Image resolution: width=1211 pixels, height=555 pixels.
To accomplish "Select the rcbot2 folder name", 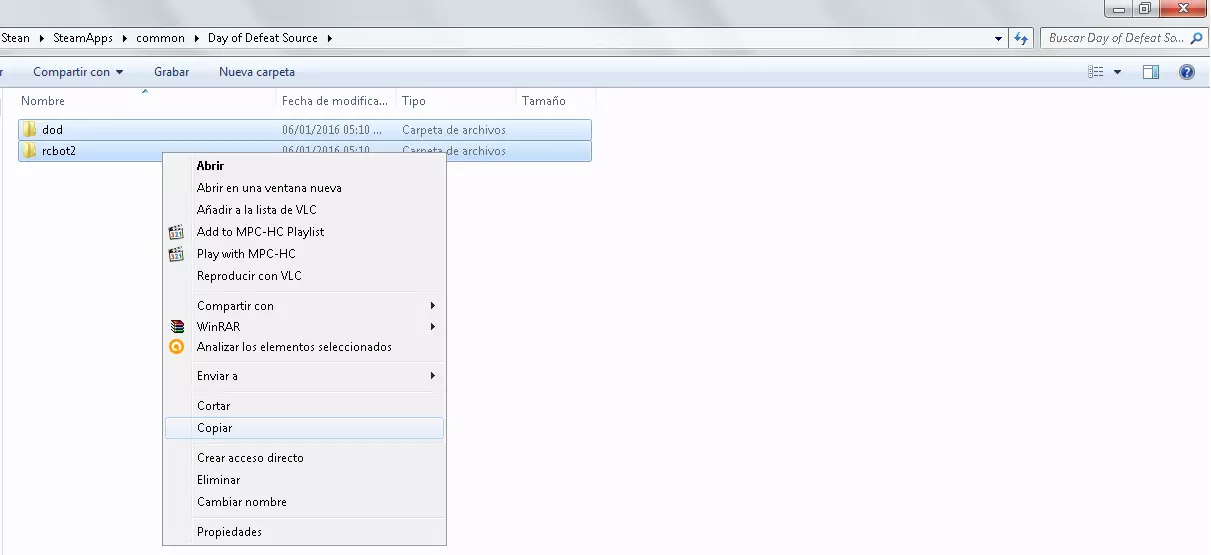I will (59, 151).
